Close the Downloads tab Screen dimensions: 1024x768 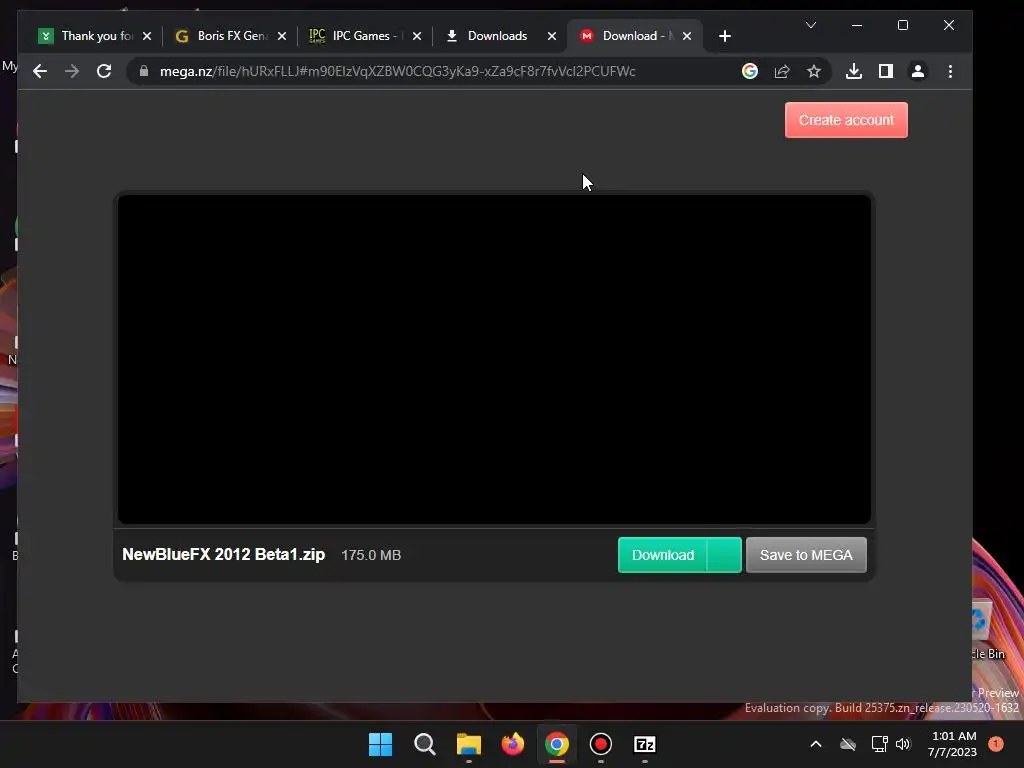552,36
